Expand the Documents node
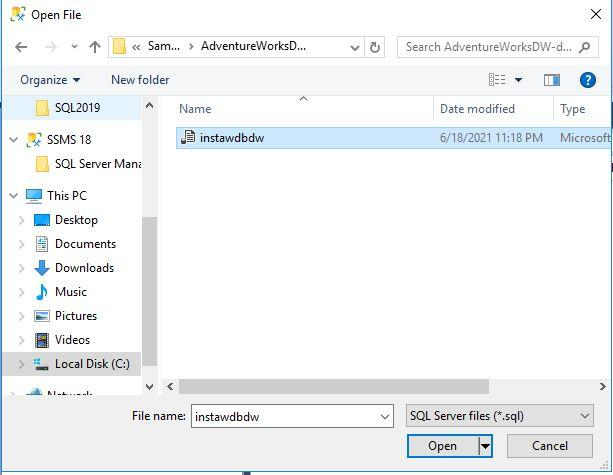 pos(22,244)
